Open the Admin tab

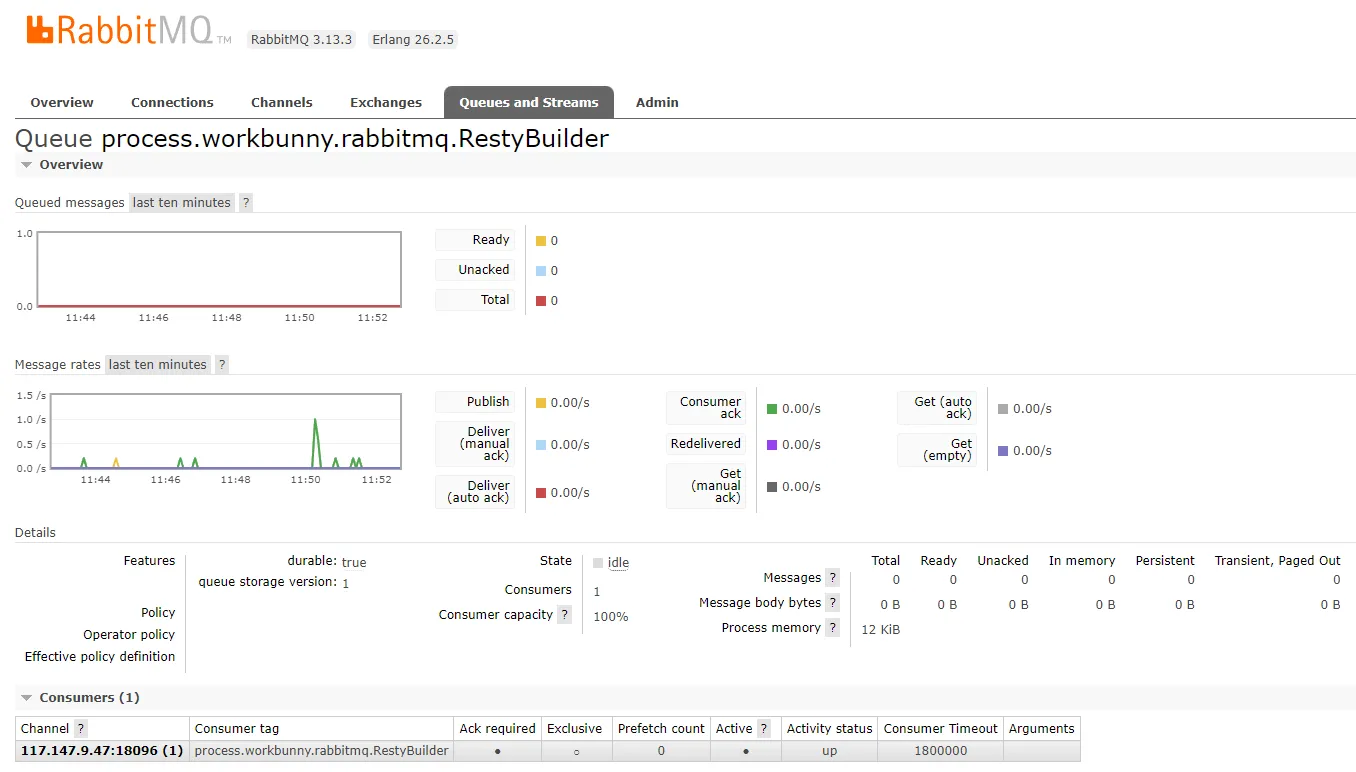coord(657,103)
